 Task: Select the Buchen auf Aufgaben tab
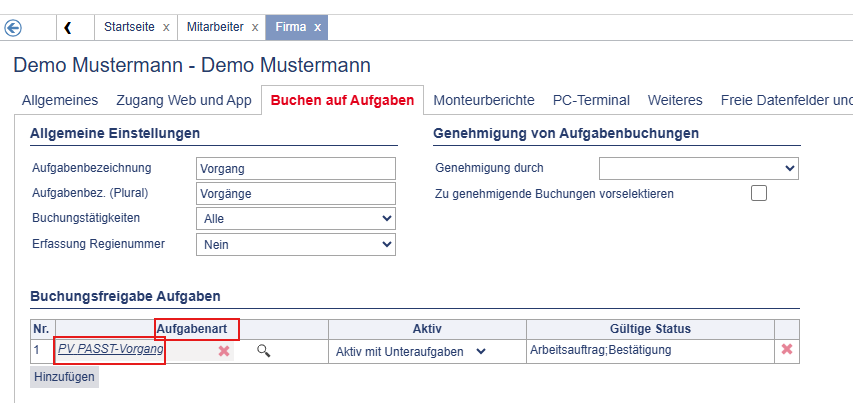pos(342,100)
